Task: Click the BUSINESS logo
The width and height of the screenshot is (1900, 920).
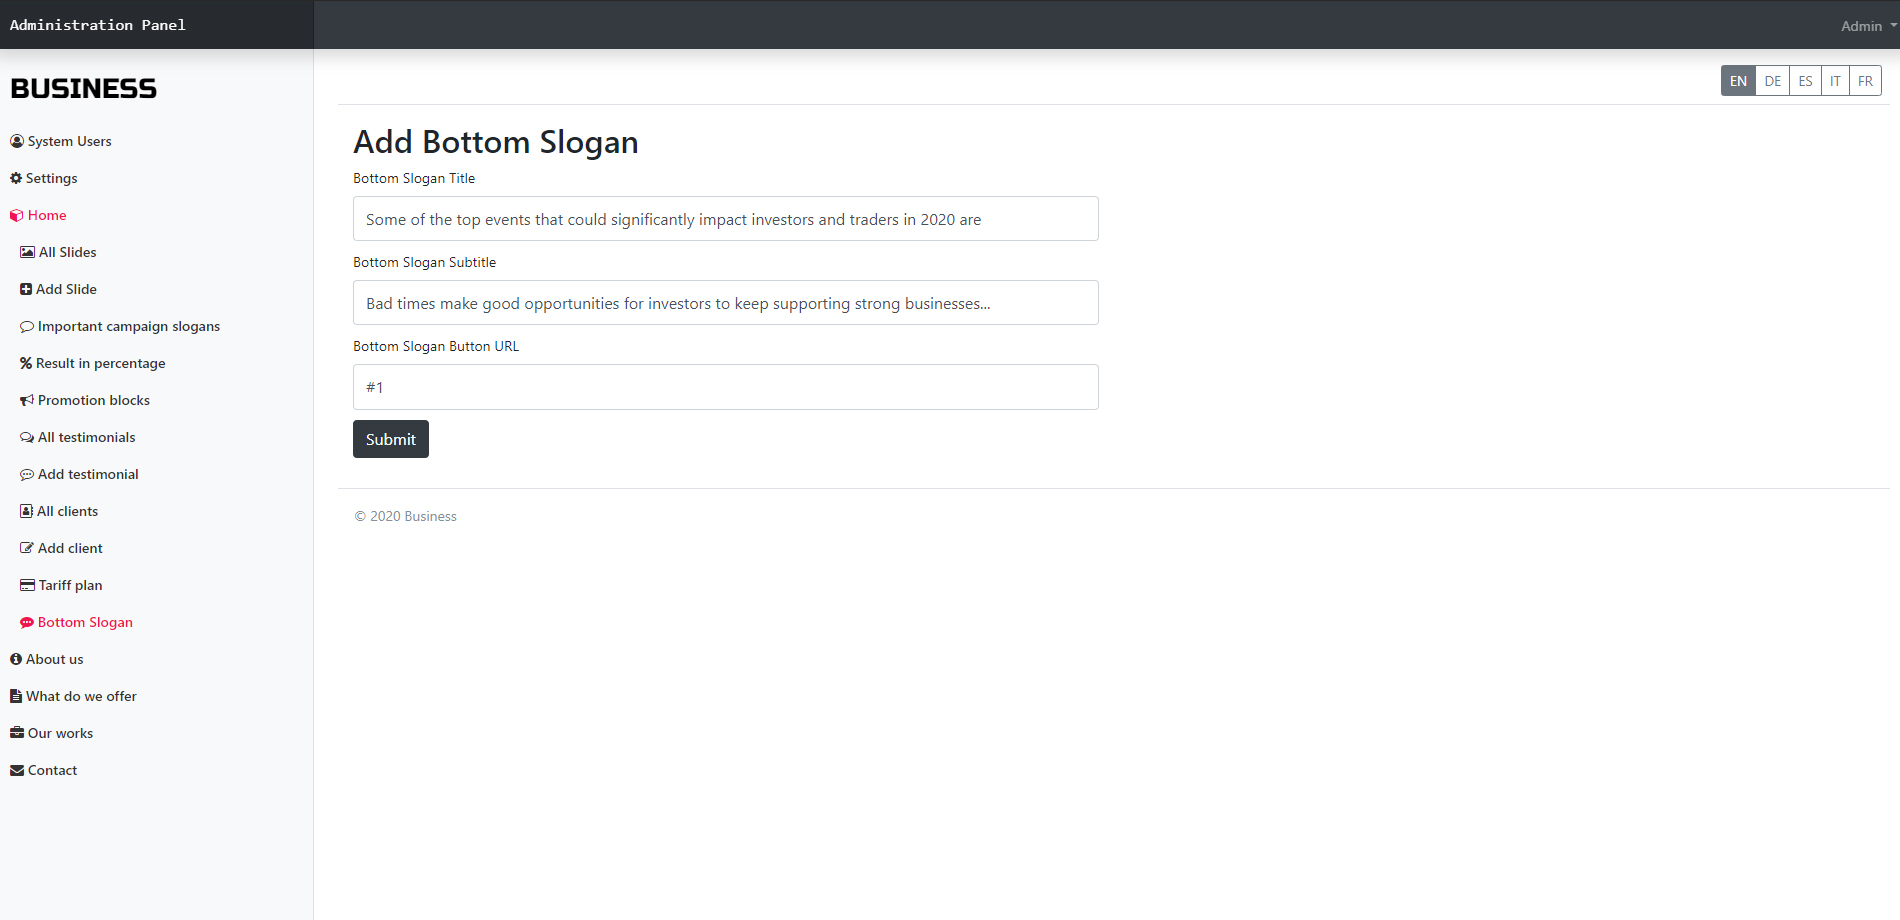Action: click(x=83, y=88)
